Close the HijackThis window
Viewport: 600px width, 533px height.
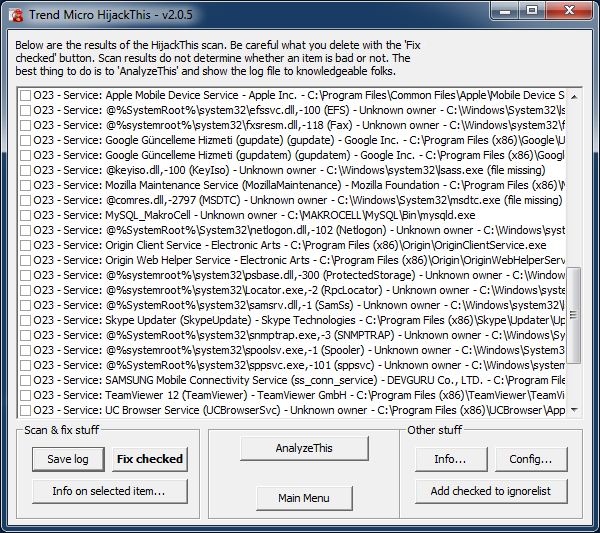[x=569, y=11]
